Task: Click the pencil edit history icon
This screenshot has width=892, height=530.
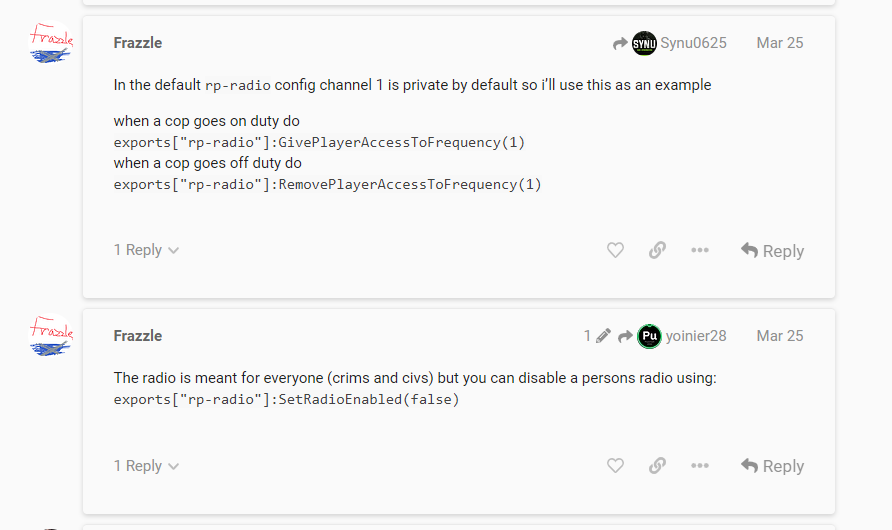Action: point(603,336)
